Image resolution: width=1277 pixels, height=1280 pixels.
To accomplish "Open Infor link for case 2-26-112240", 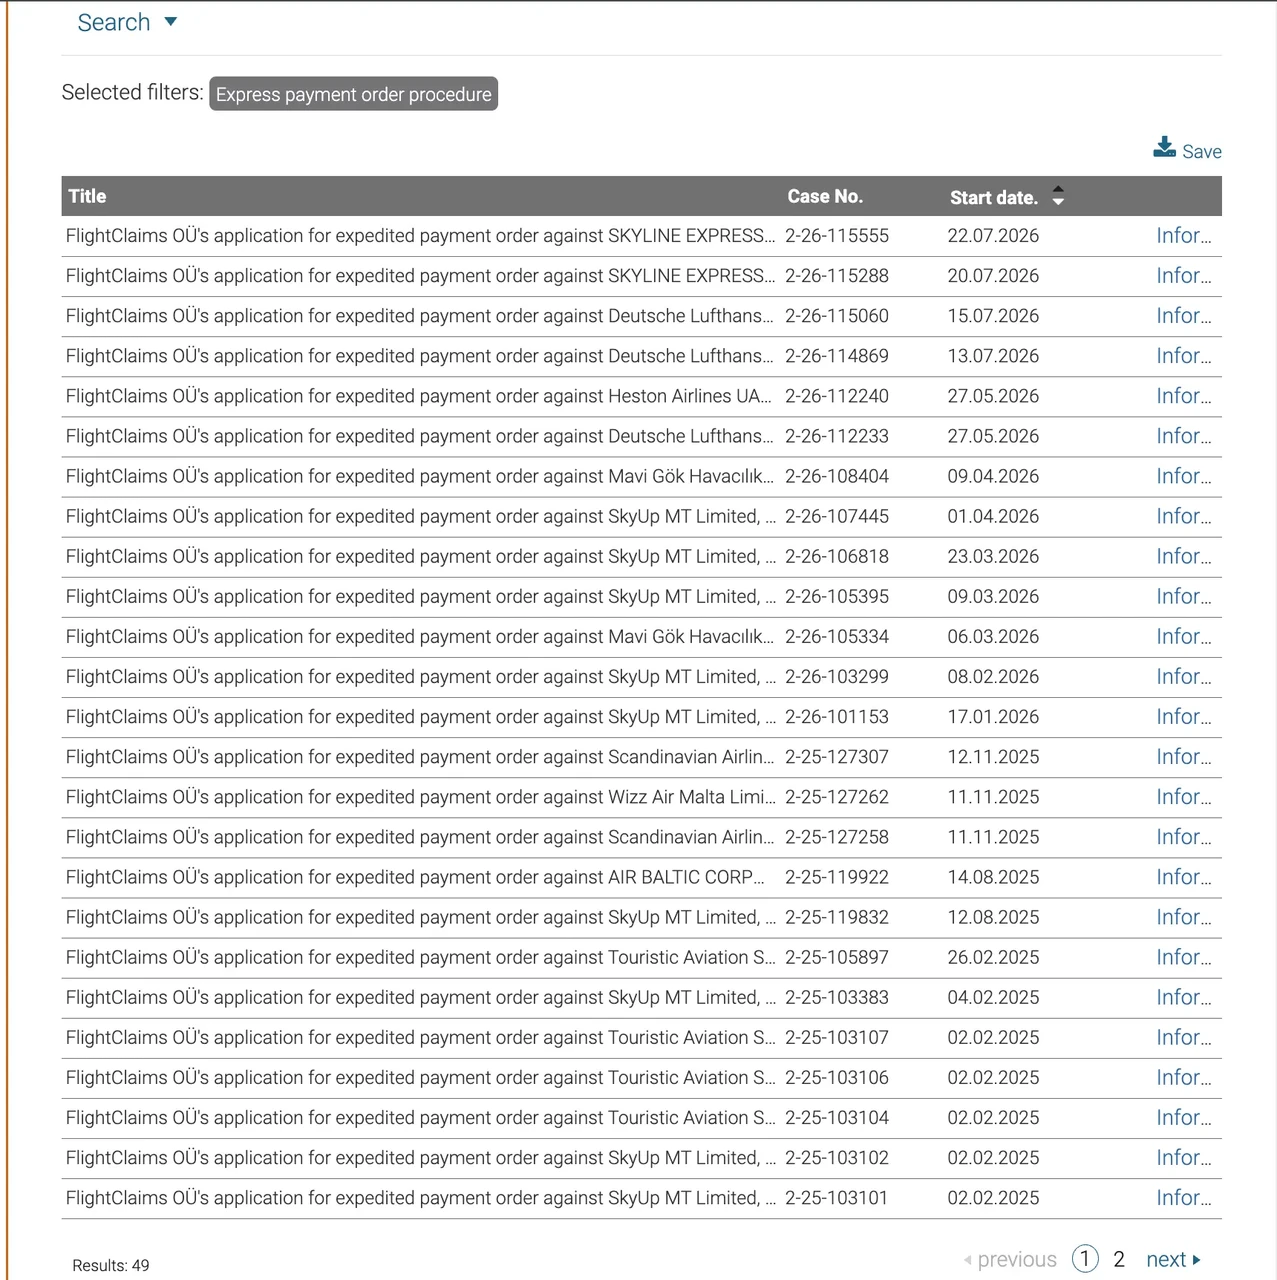I will pos(1183,395).
